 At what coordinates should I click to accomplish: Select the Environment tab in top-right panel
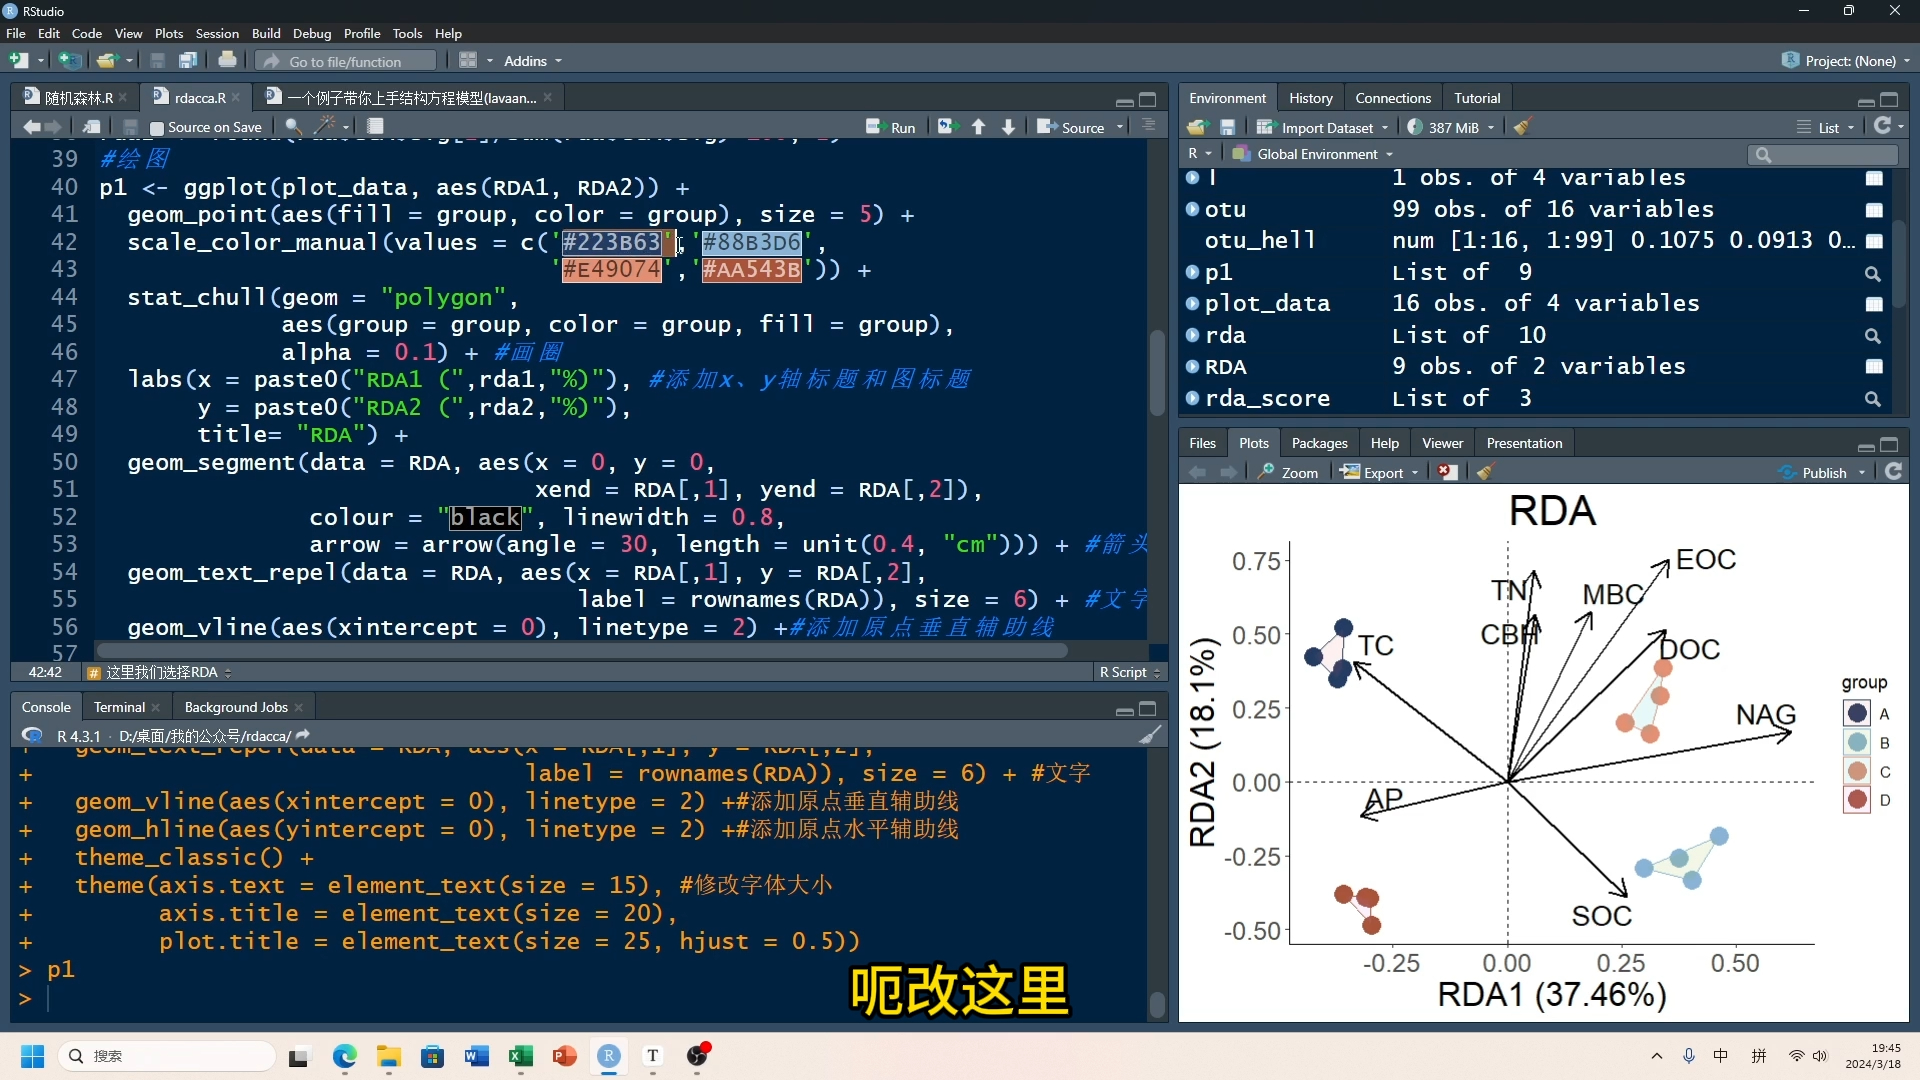[1225, 98]
